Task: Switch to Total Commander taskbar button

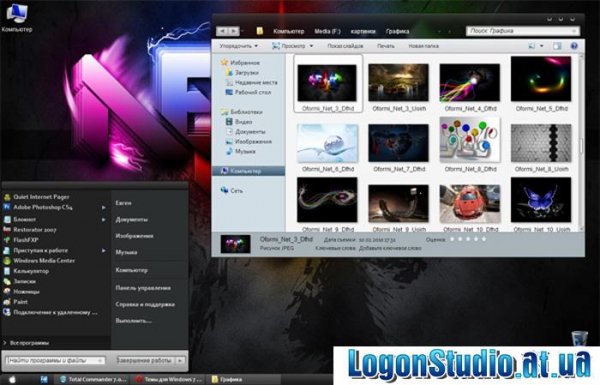Action: pos(93,379)
